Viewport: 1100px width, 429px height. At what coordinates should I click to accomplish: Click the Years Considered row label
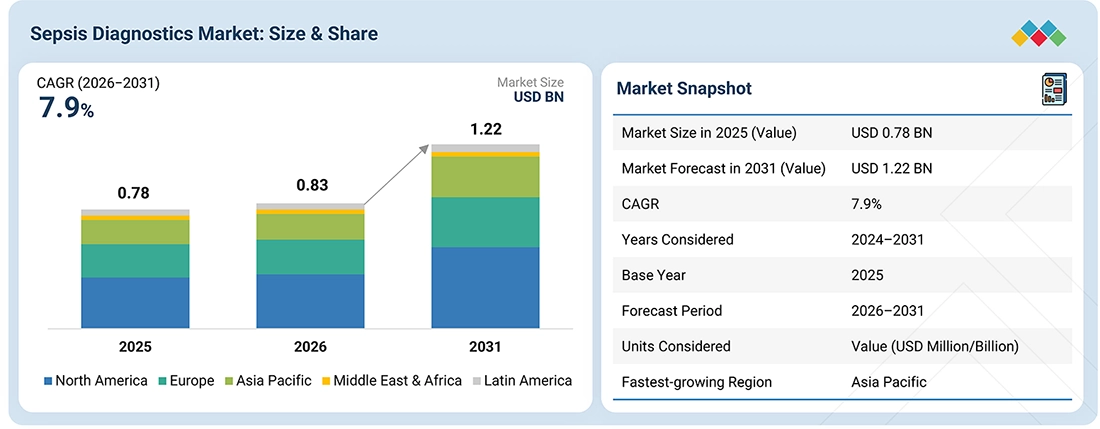pyautogui.click(x=678, y=240)
